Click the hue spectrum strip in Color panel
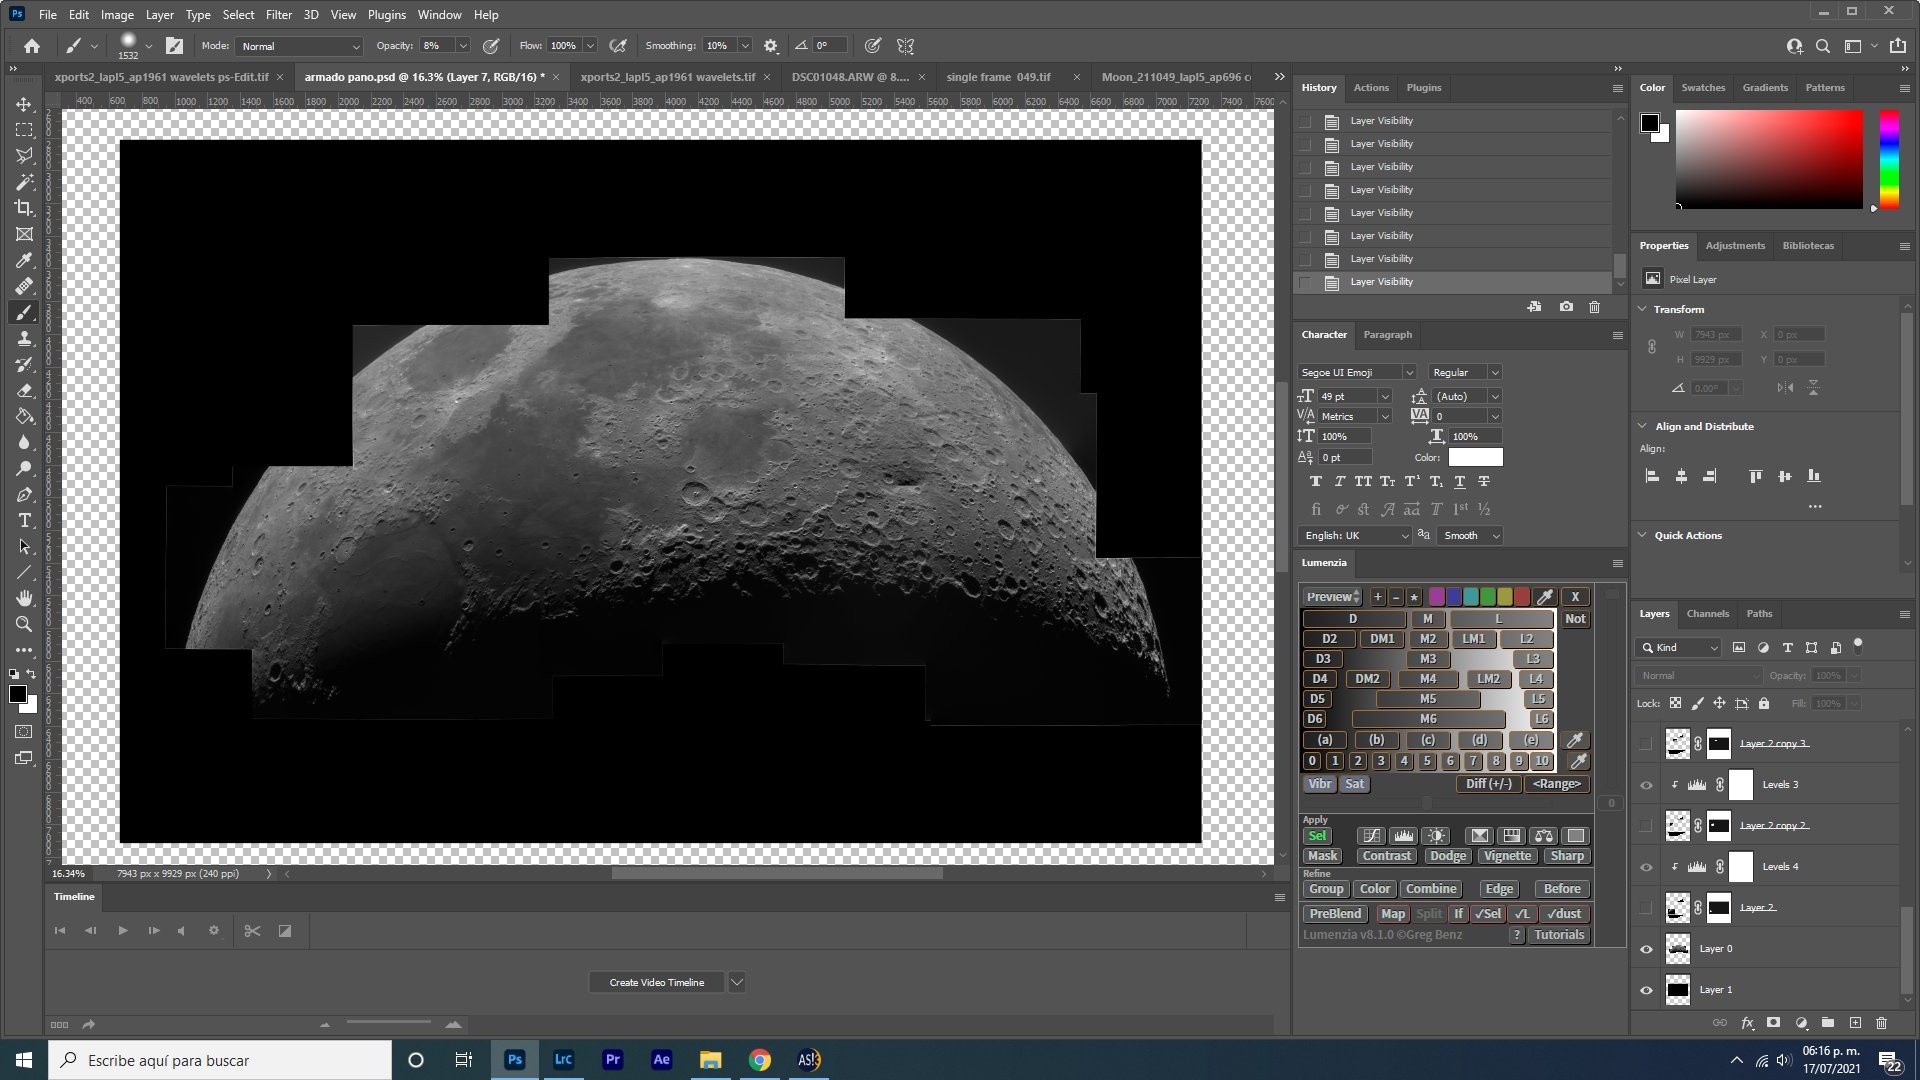 1889,159
